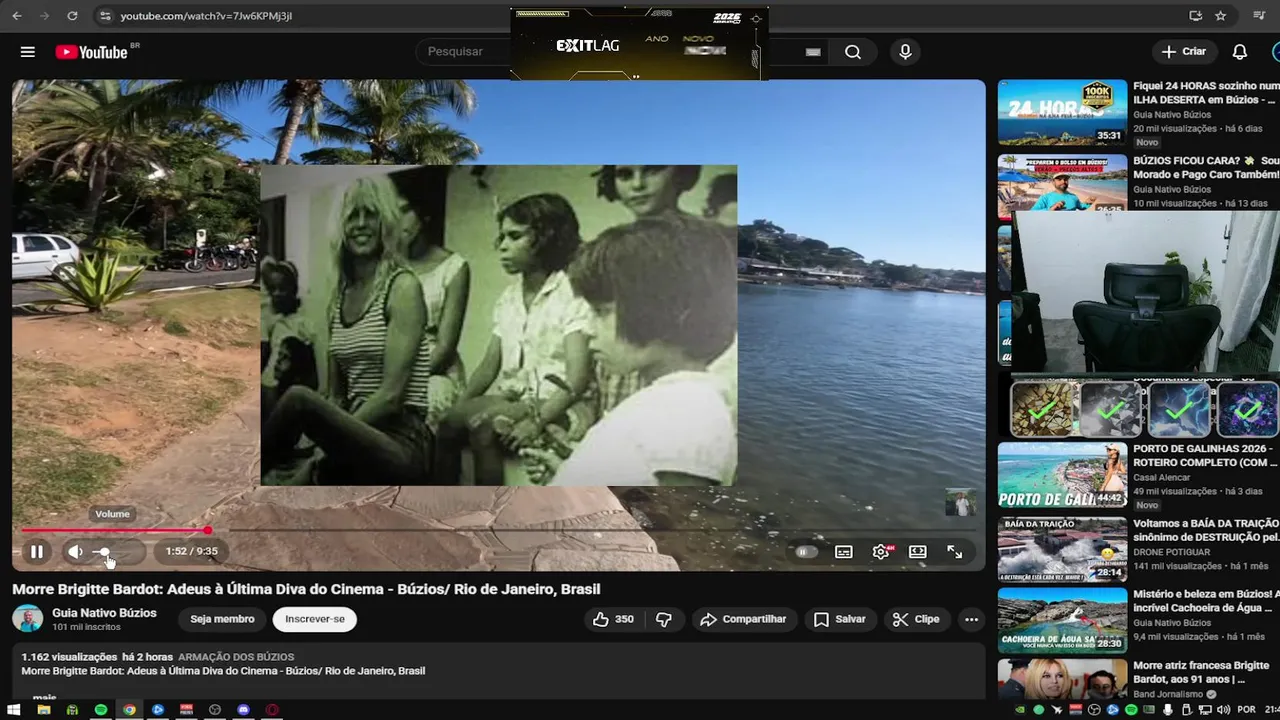1280x720 pixels.
Task: Click Seja membro button
Action: click(x=222, y=619)
